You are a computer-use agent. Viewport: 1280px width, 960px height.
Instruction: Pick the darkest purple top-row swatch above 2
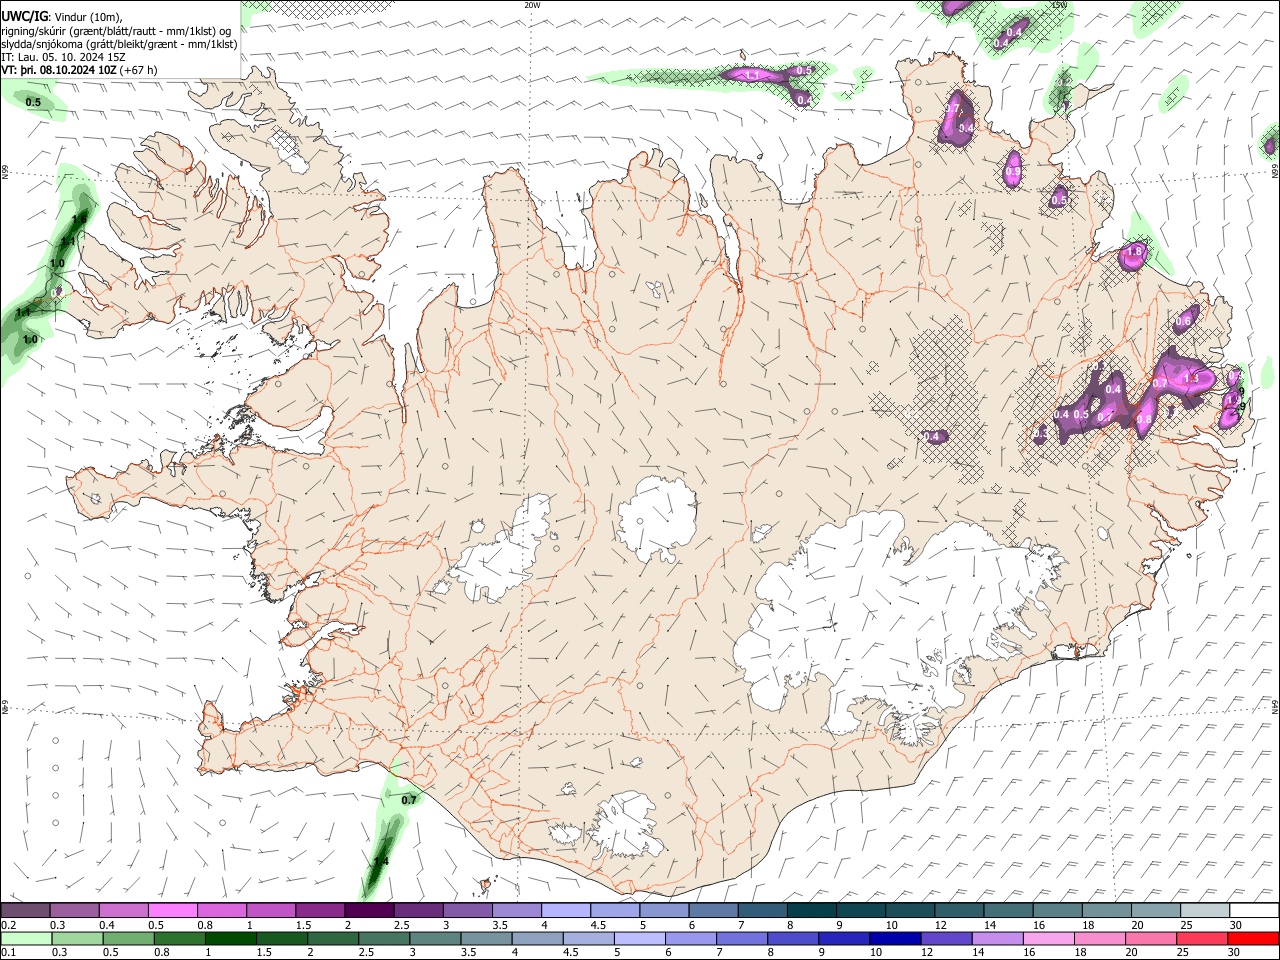point(369,911)
